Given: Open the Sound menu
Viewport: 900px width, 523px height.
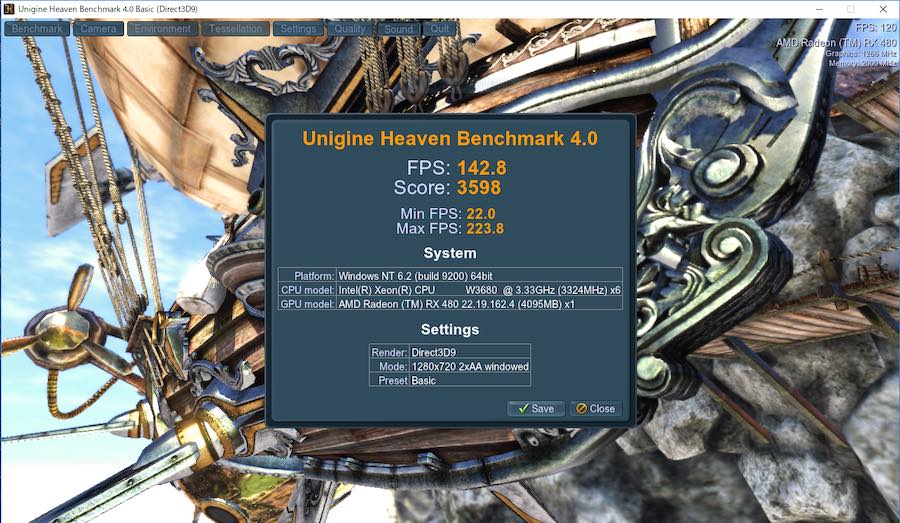Looking at the screenshot, I should click(x=398, y=28).
